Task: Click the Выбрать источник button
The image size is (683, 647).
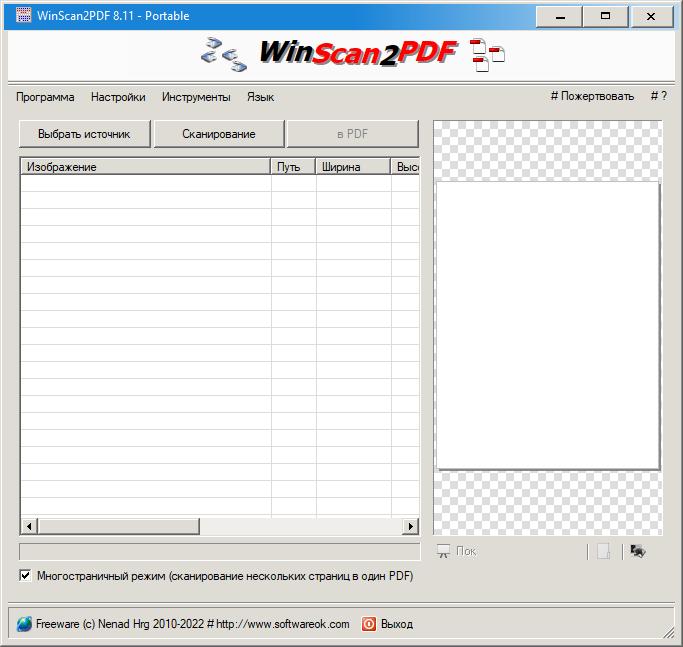Action: 85,134
